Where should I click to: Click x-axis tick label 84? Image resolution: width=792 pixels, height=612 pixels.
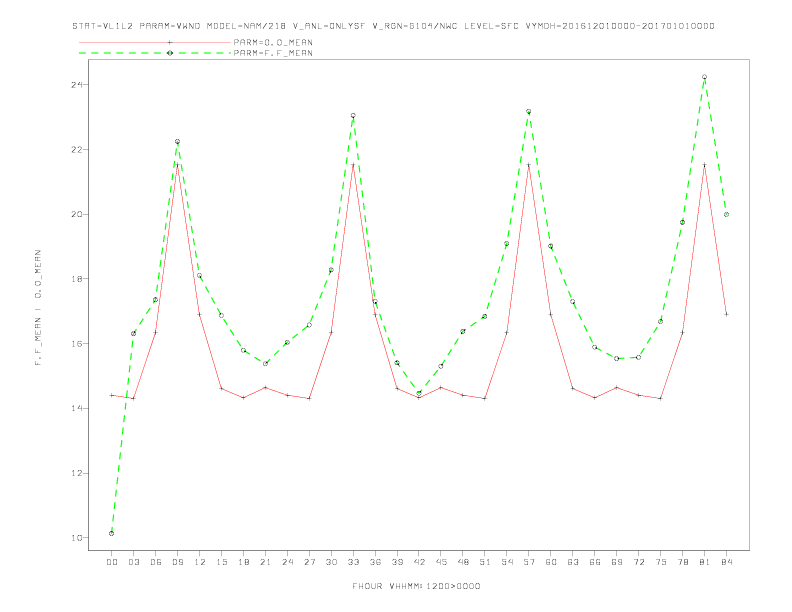click(726, 562)
